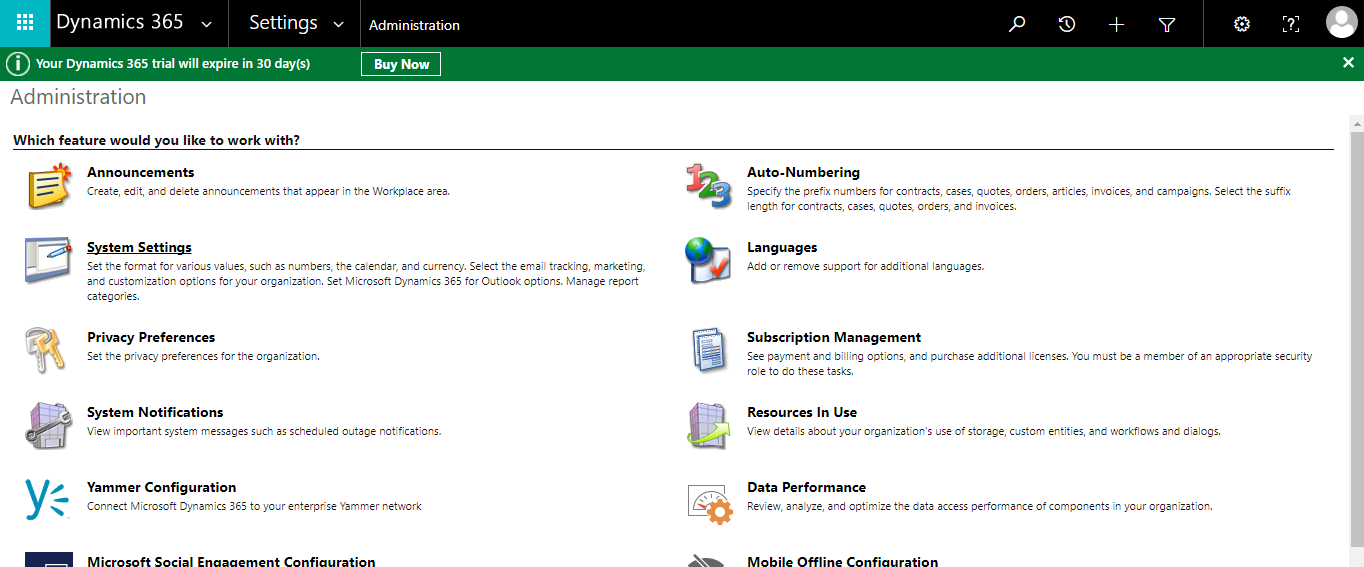
Task: Open the Resources In Use link
Action: tap(802, 412)
